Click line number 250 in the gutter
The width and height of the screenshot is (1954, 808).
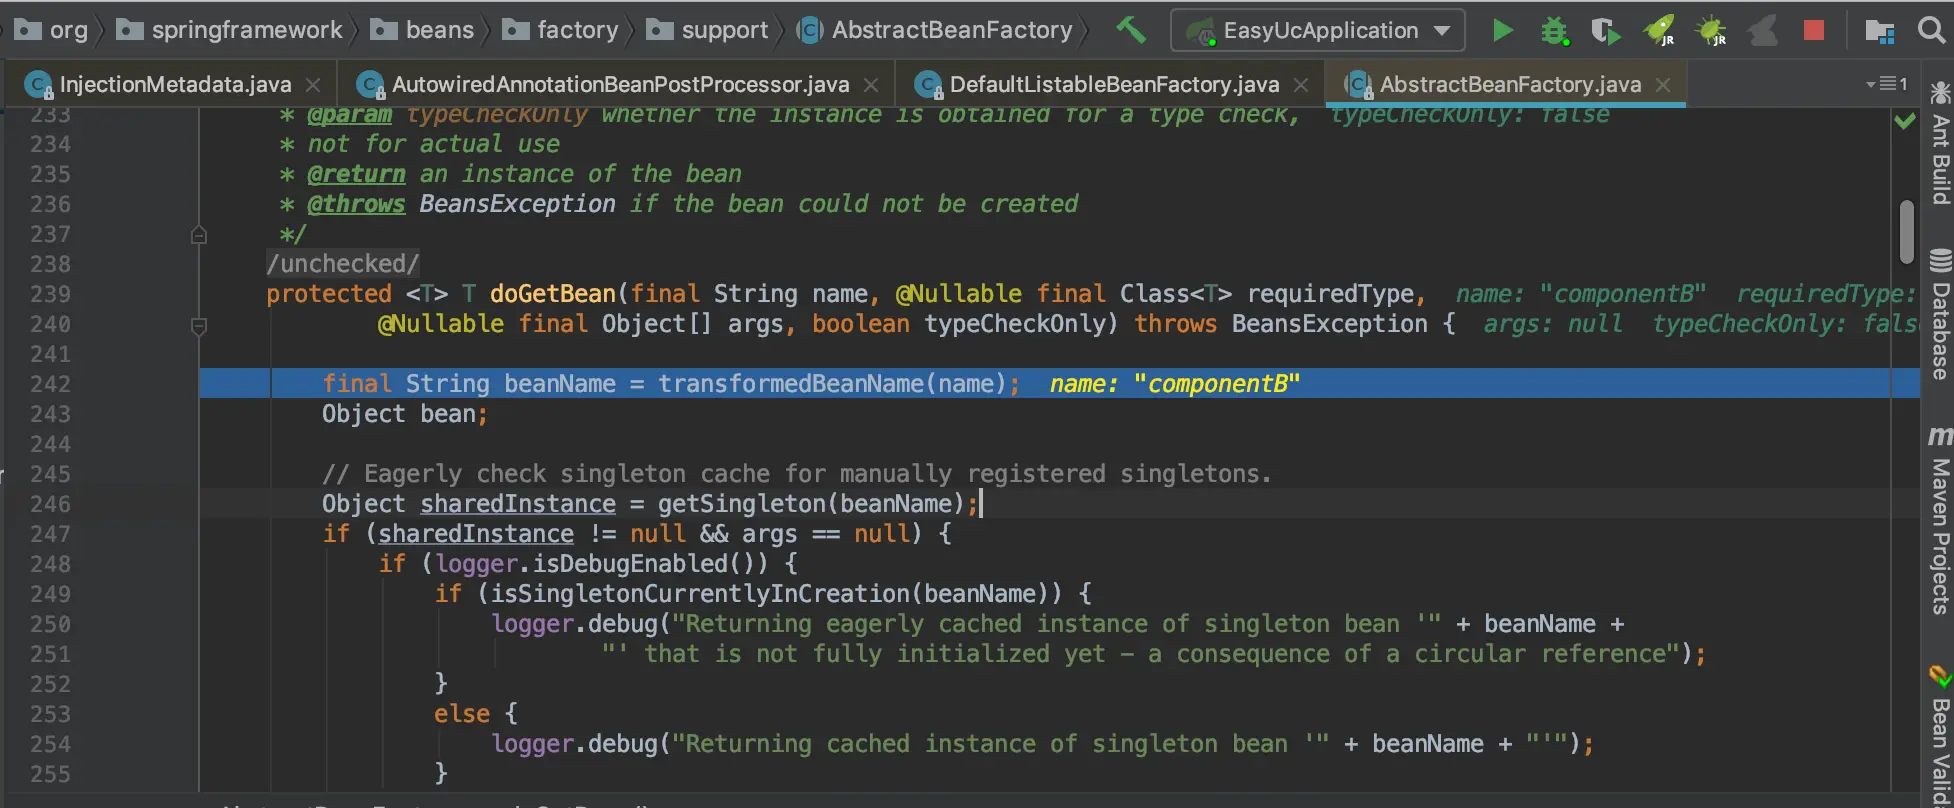pos(51,624)
